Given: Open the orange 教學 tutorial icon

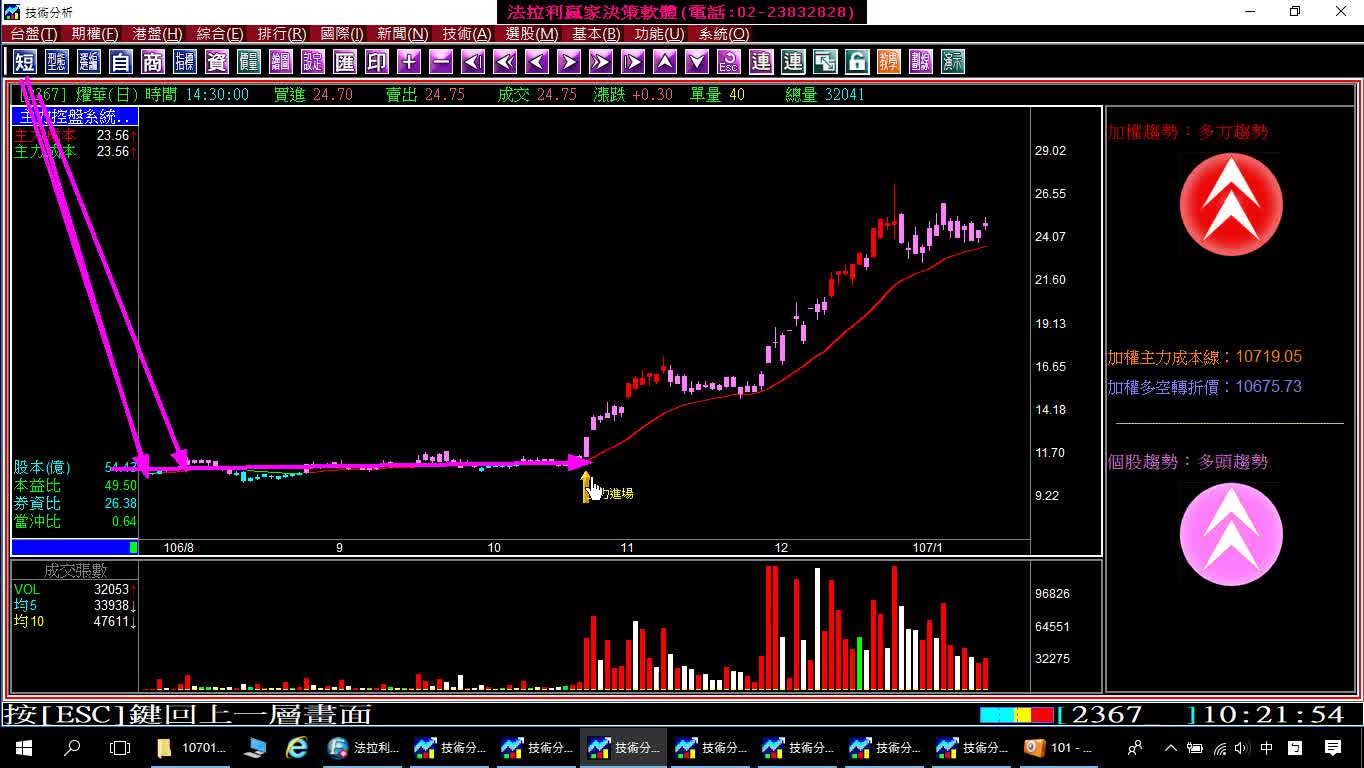Looking at the screenshot, I should (889, 62).
